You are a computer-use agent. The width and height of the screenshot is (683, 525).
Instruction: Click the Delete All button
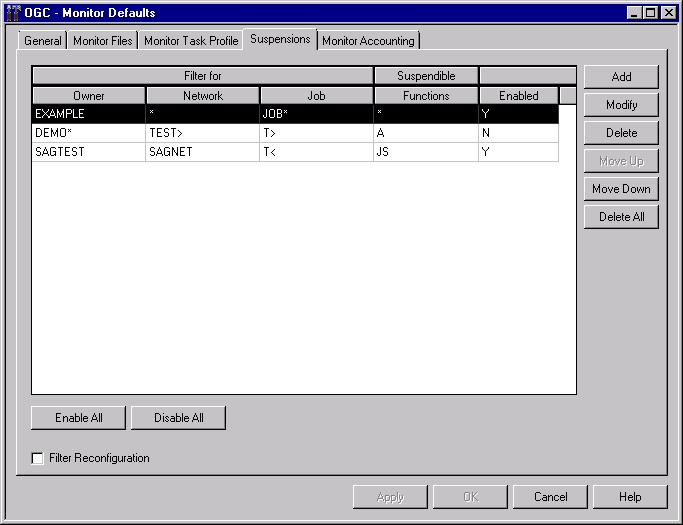(x=621, y=217)
